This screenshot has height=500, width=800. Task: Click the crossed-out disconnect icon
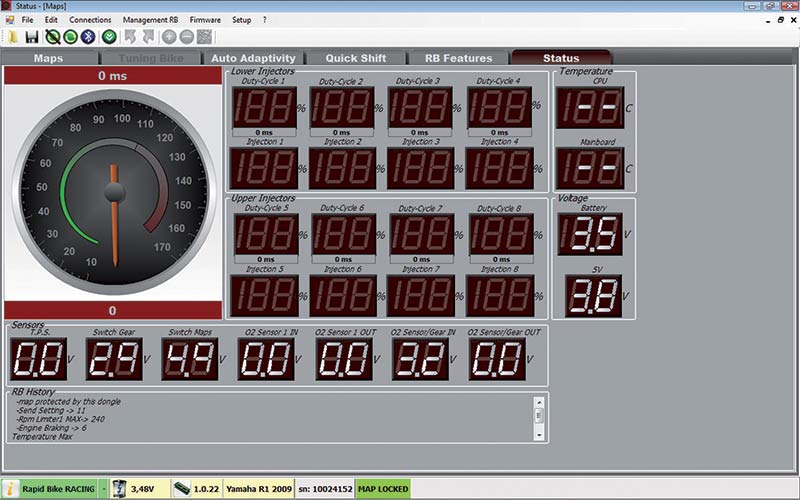(52, 37)
